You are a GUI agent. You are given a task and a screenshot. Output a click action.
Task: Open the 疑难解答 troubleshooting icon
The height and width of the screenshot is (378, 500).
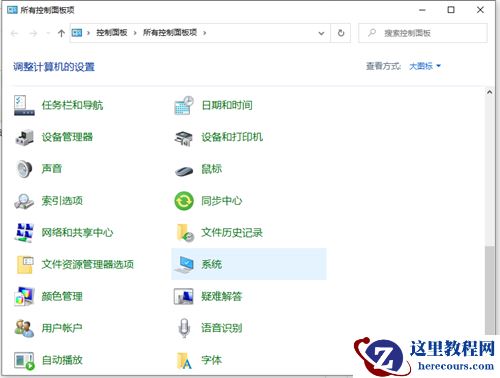pos(184,296)
